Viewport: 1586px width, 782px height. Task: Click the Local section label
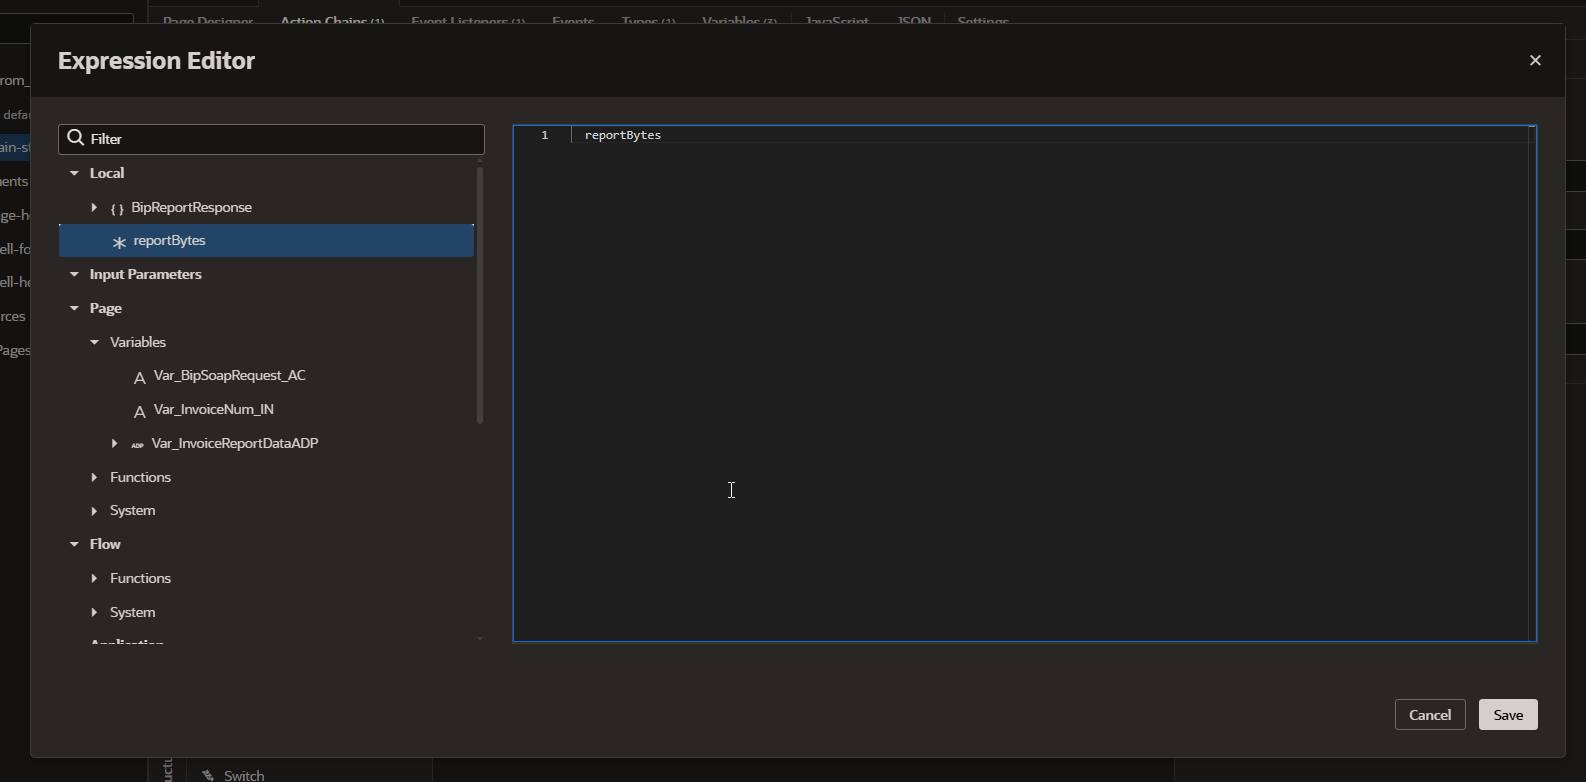point(107,173)
